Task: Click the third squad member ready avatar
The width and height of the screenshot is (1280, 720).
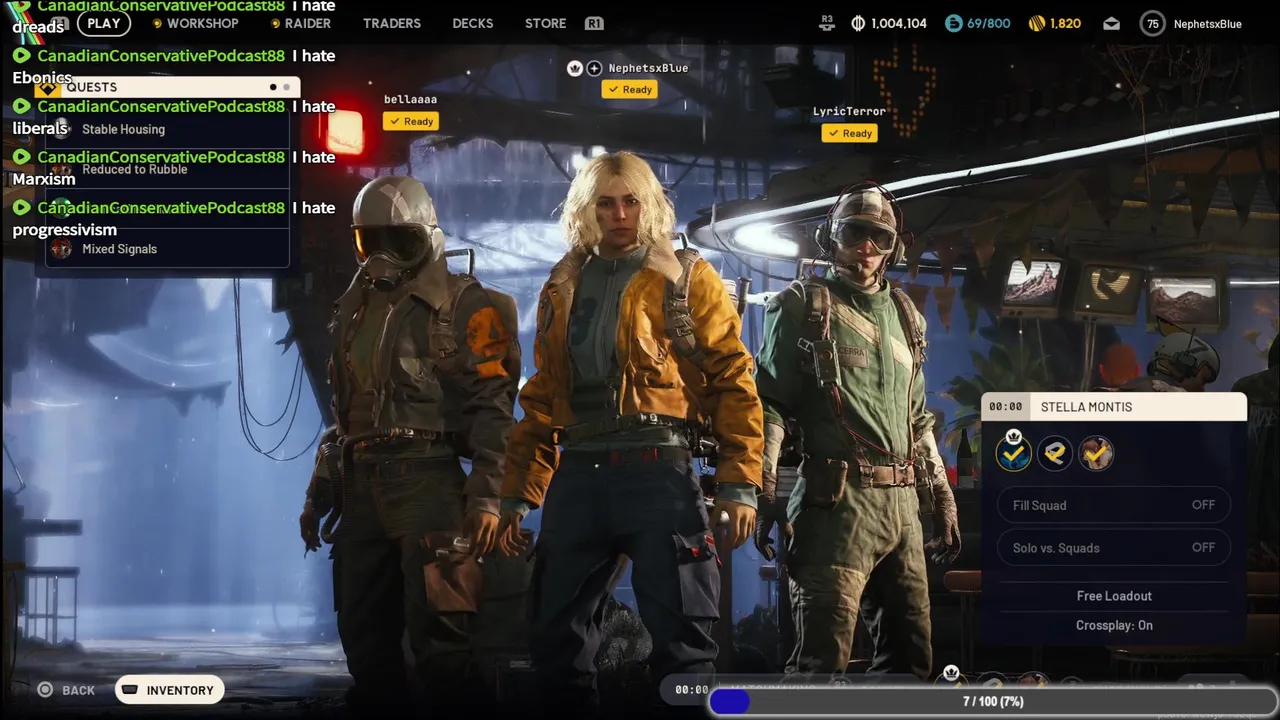Action: tap(1096, 454)
